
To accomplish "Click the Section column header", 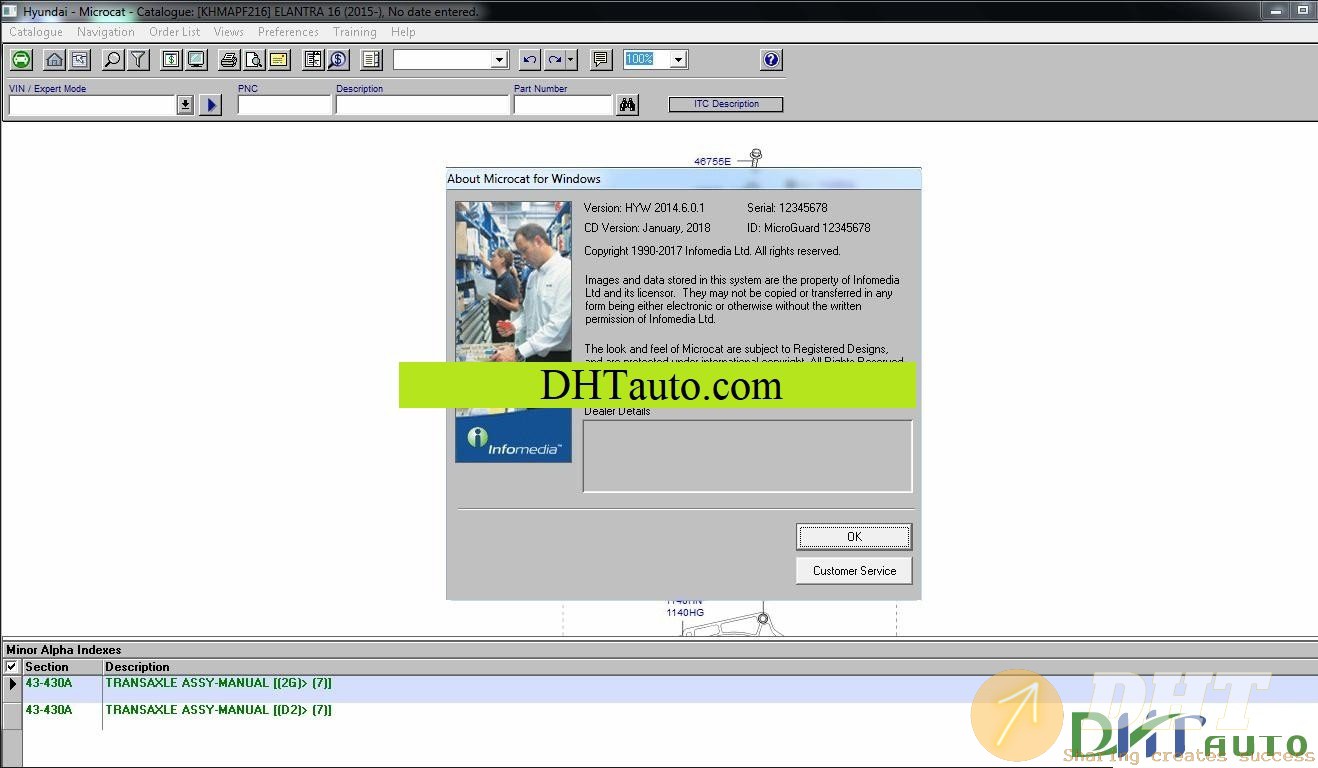I will coord(62,666).
